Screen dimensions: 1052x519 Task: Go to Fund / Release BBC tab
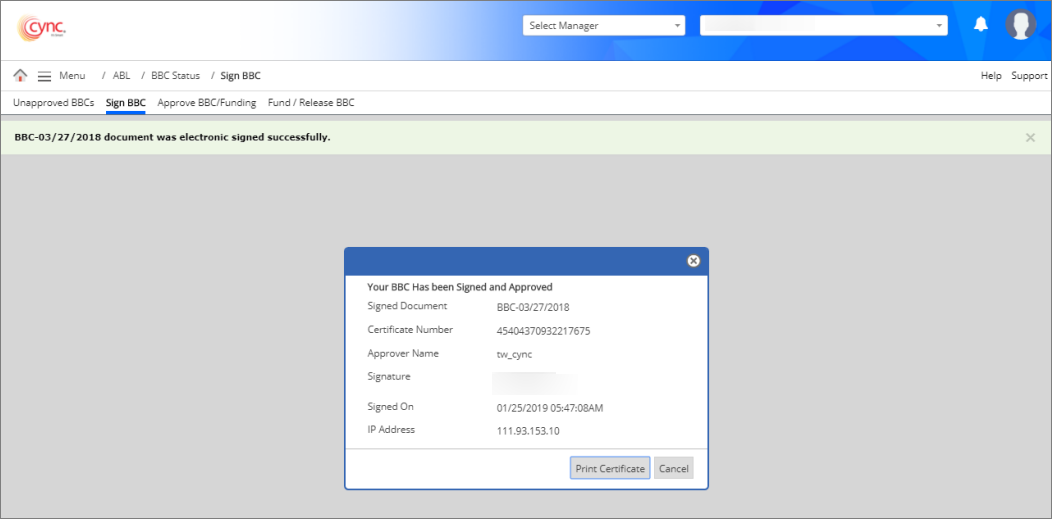point(311,103)
